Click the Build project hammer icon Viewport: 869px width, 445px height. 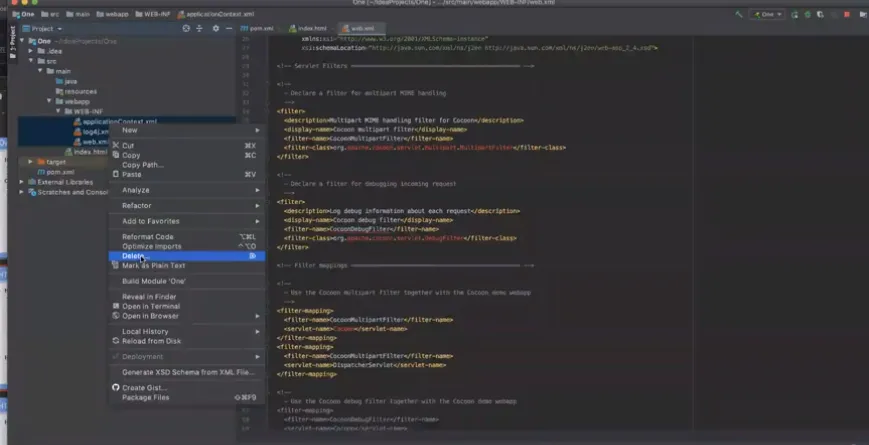coord(739,14)
